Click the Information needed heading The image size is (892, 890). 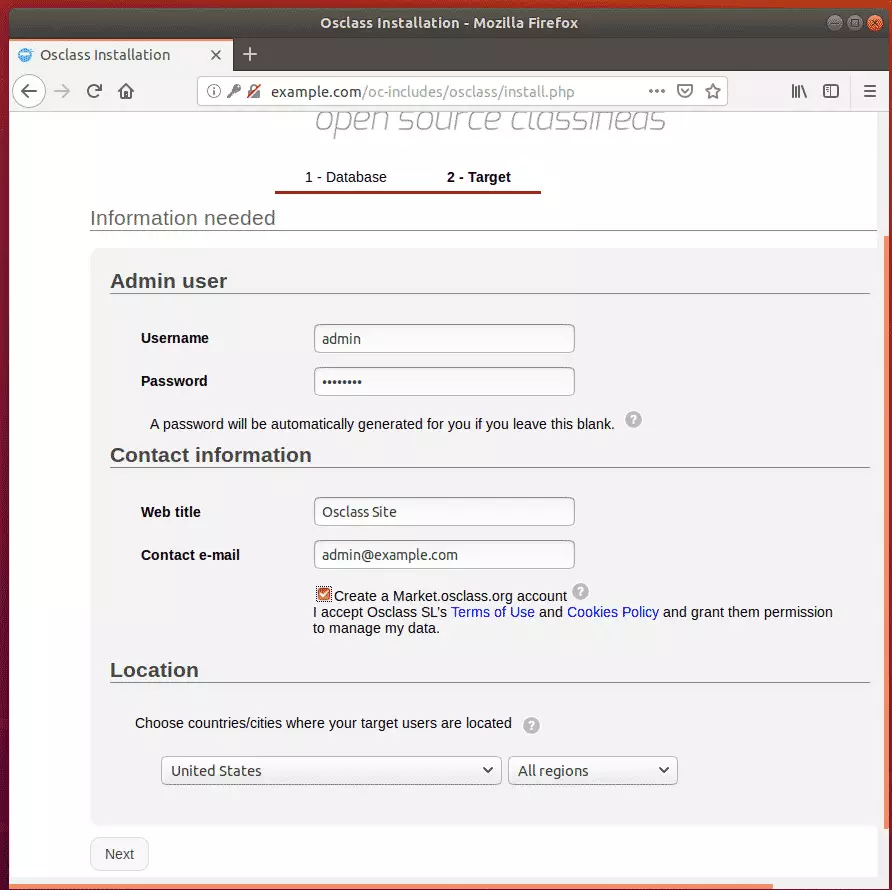tap(183, 218)
